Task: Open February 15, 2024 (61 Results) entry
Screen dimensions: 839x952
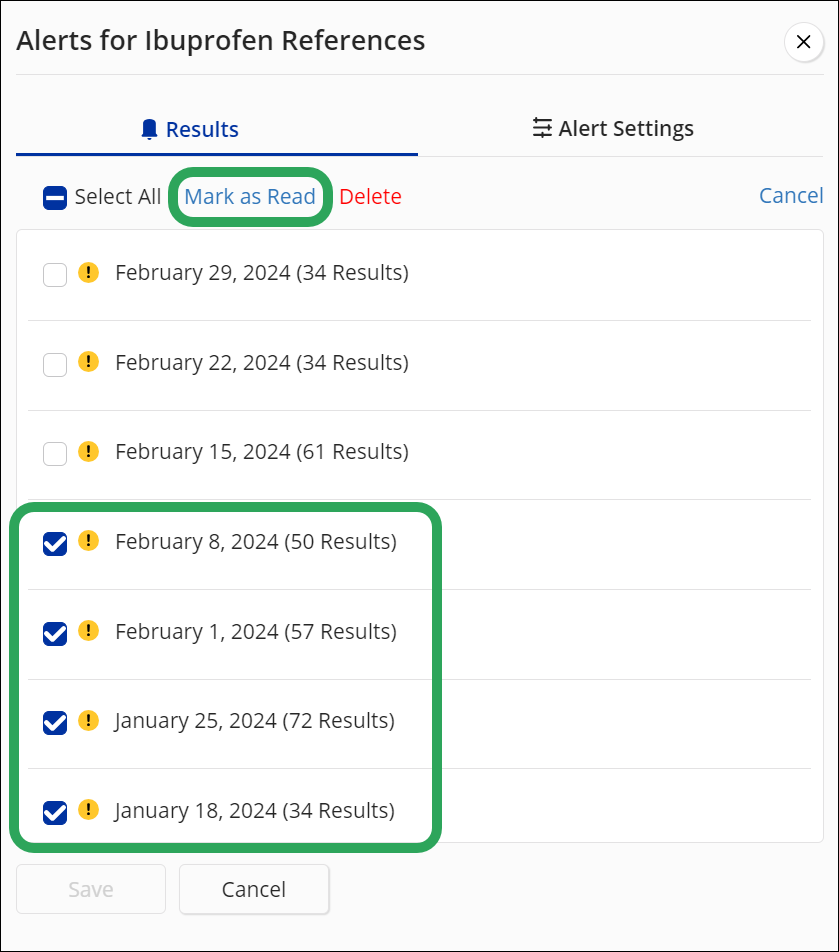Action: point(262,452)
